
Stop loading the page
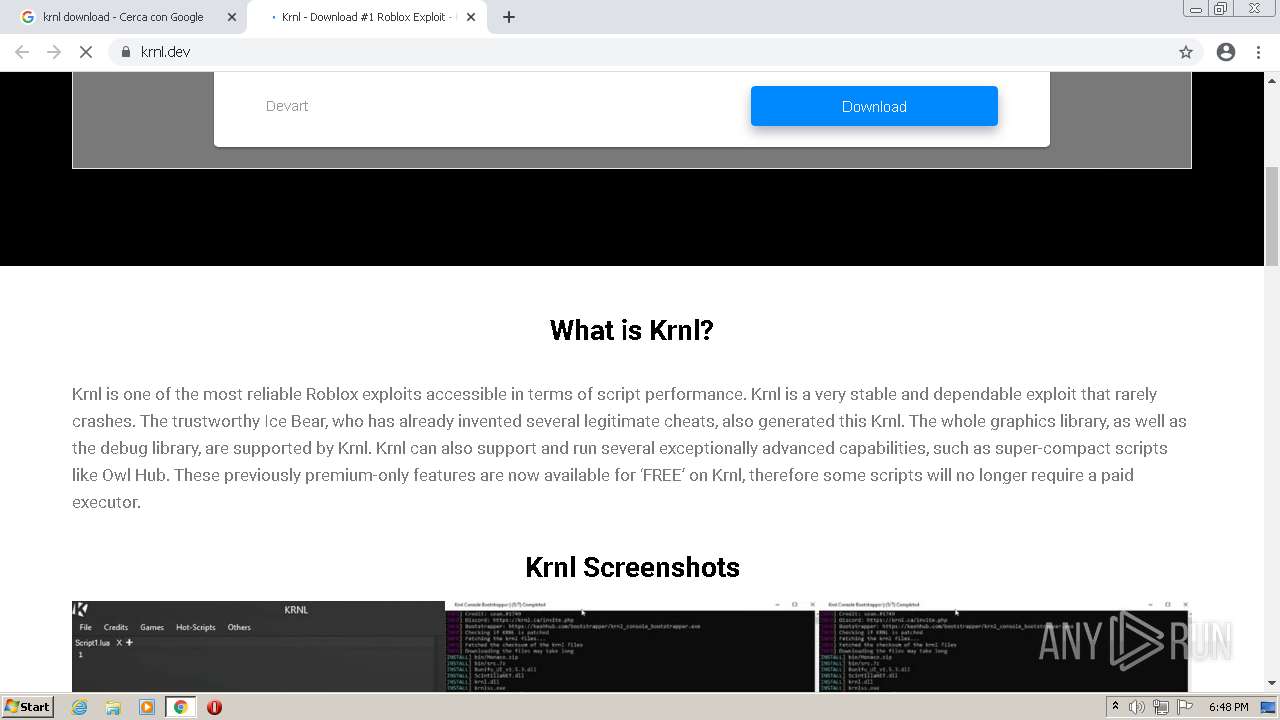[x=86, y=52]
